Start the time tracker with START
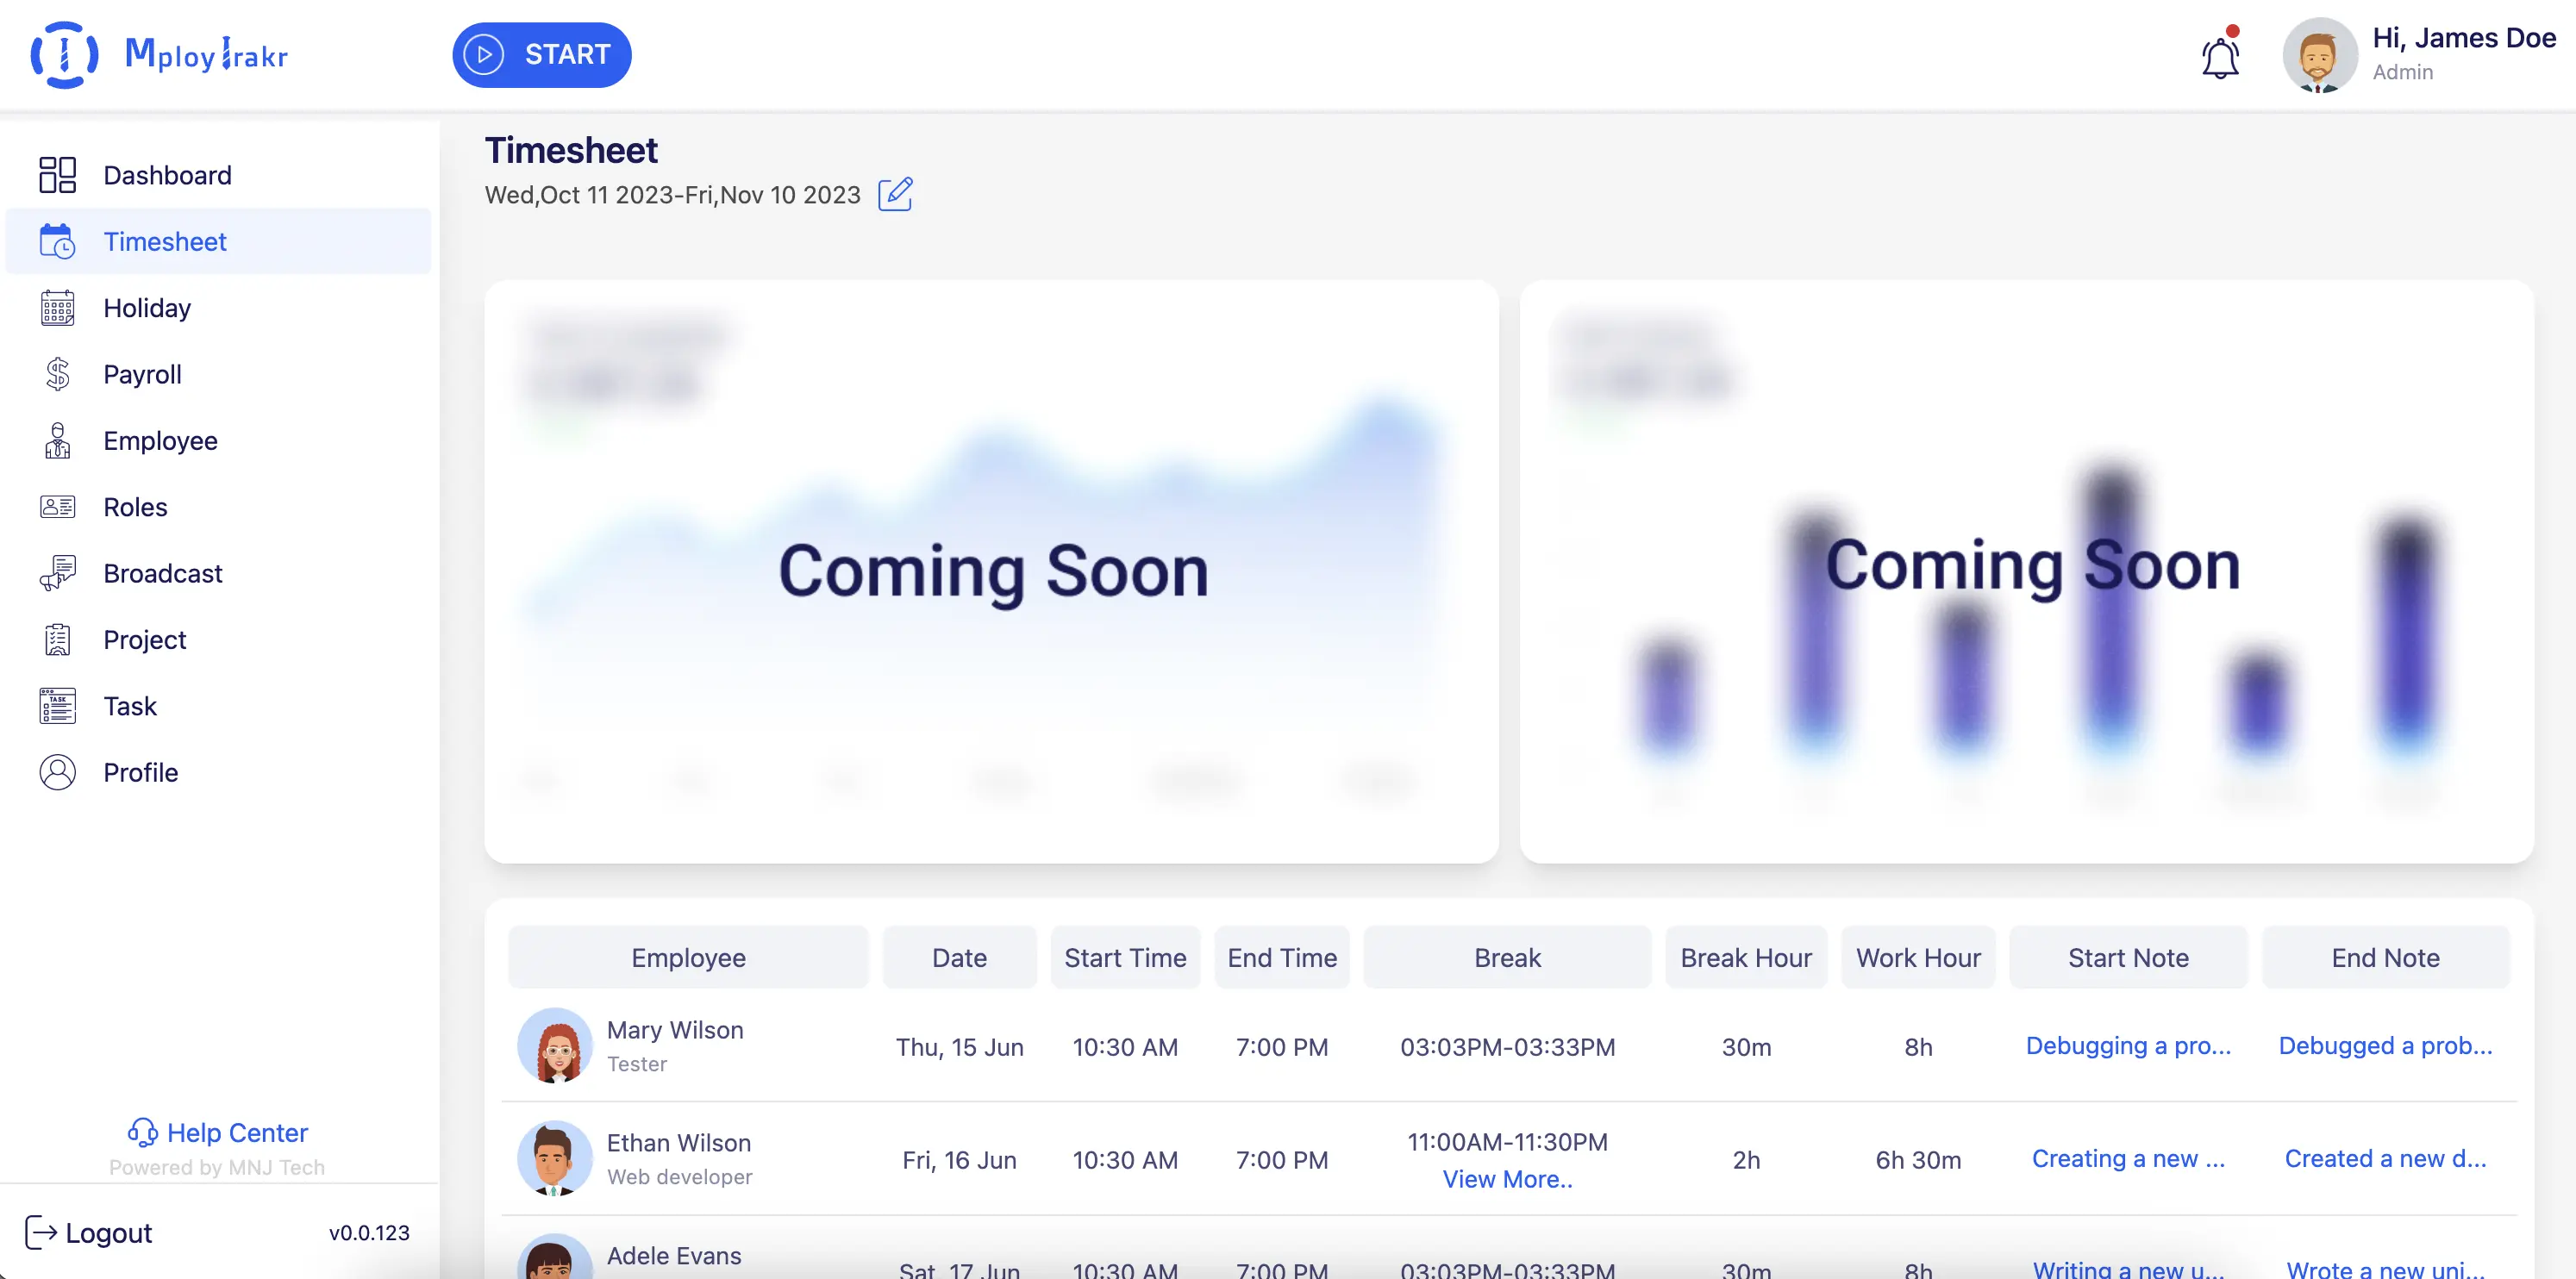2576x1279 pixels. pyautogui.click(x=541, y=55)
